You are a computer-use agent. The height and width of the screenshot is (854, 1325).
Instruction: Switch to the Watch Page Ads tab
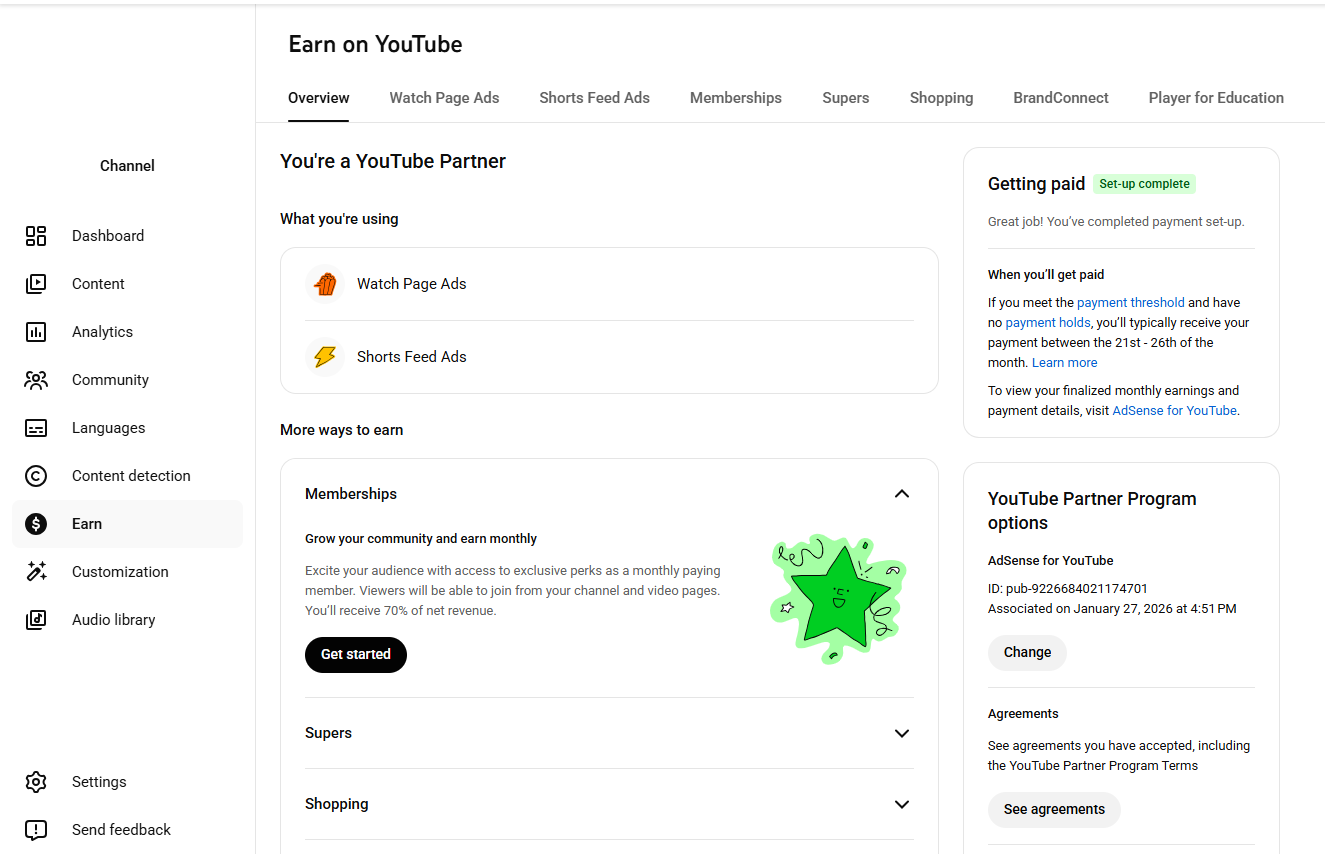(444, 98)
